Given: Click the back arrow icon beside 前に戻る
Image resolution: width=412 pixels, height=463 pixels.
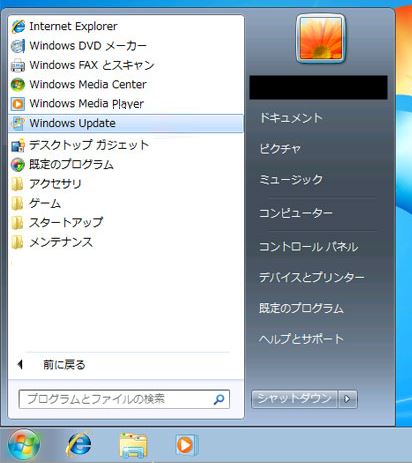Looking at the screenshot, I should tap(20, 365).
